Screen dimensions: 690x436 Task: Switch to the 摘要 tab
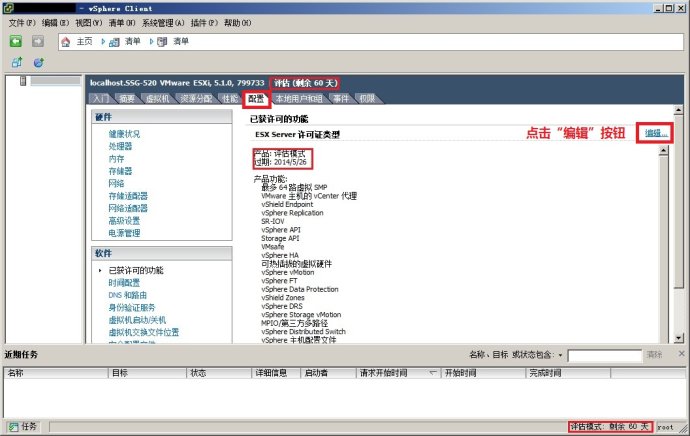point(127,99)
